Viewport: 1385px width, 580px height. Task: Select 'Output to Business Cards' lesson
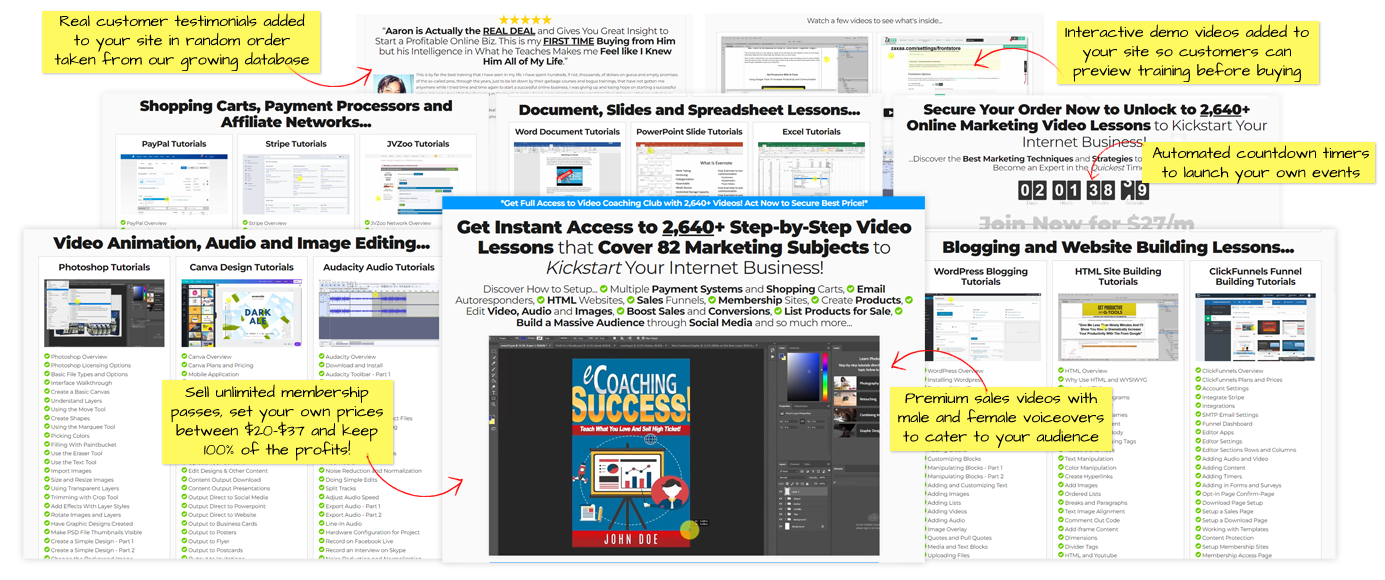220,524
